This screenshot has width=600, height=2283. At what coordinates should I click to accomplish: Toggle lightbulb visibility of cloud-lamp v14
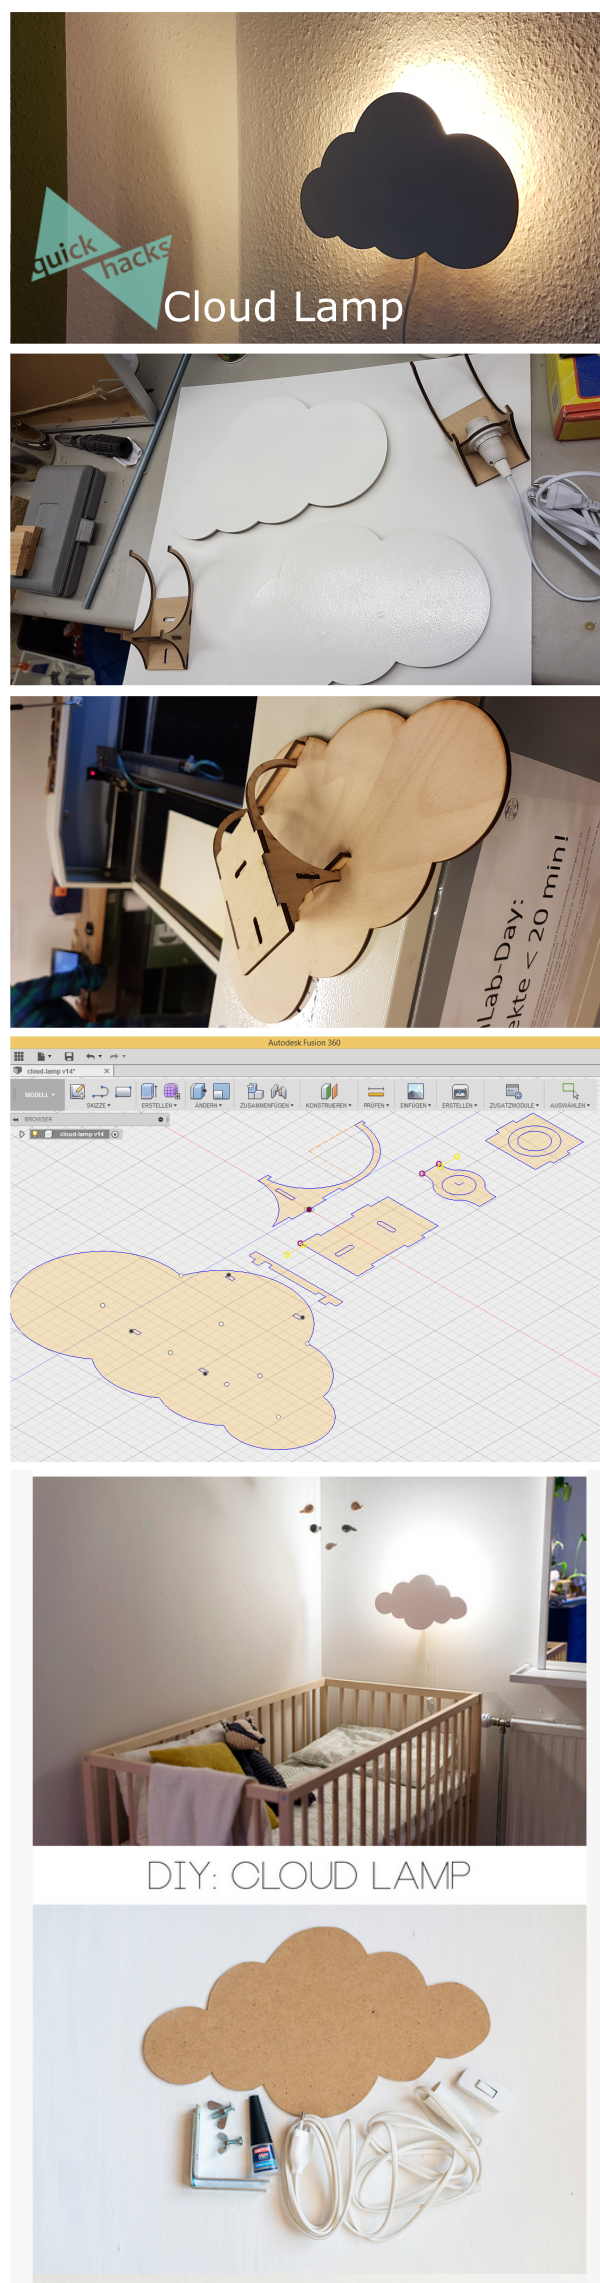[35, 1134]
